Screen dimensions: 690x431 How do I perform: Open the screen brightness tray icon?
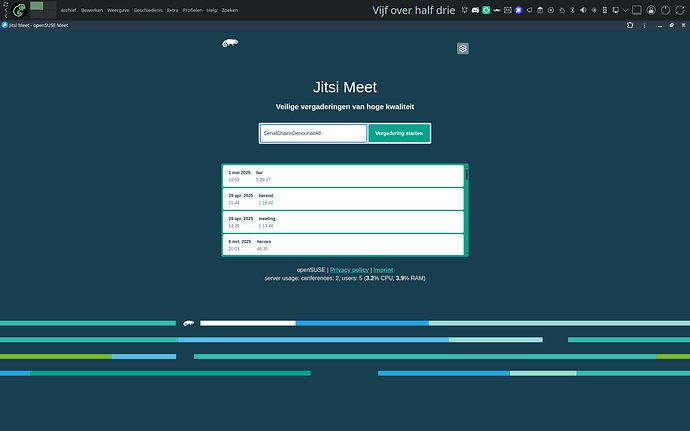coord(594,10)
